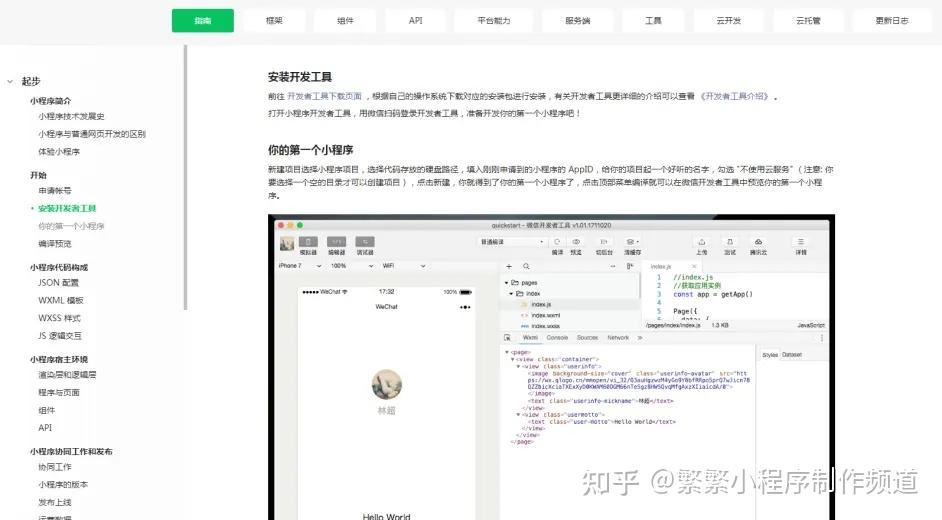
Task: Select index.wxml in the file tree
Action: [x=545, y=315]
